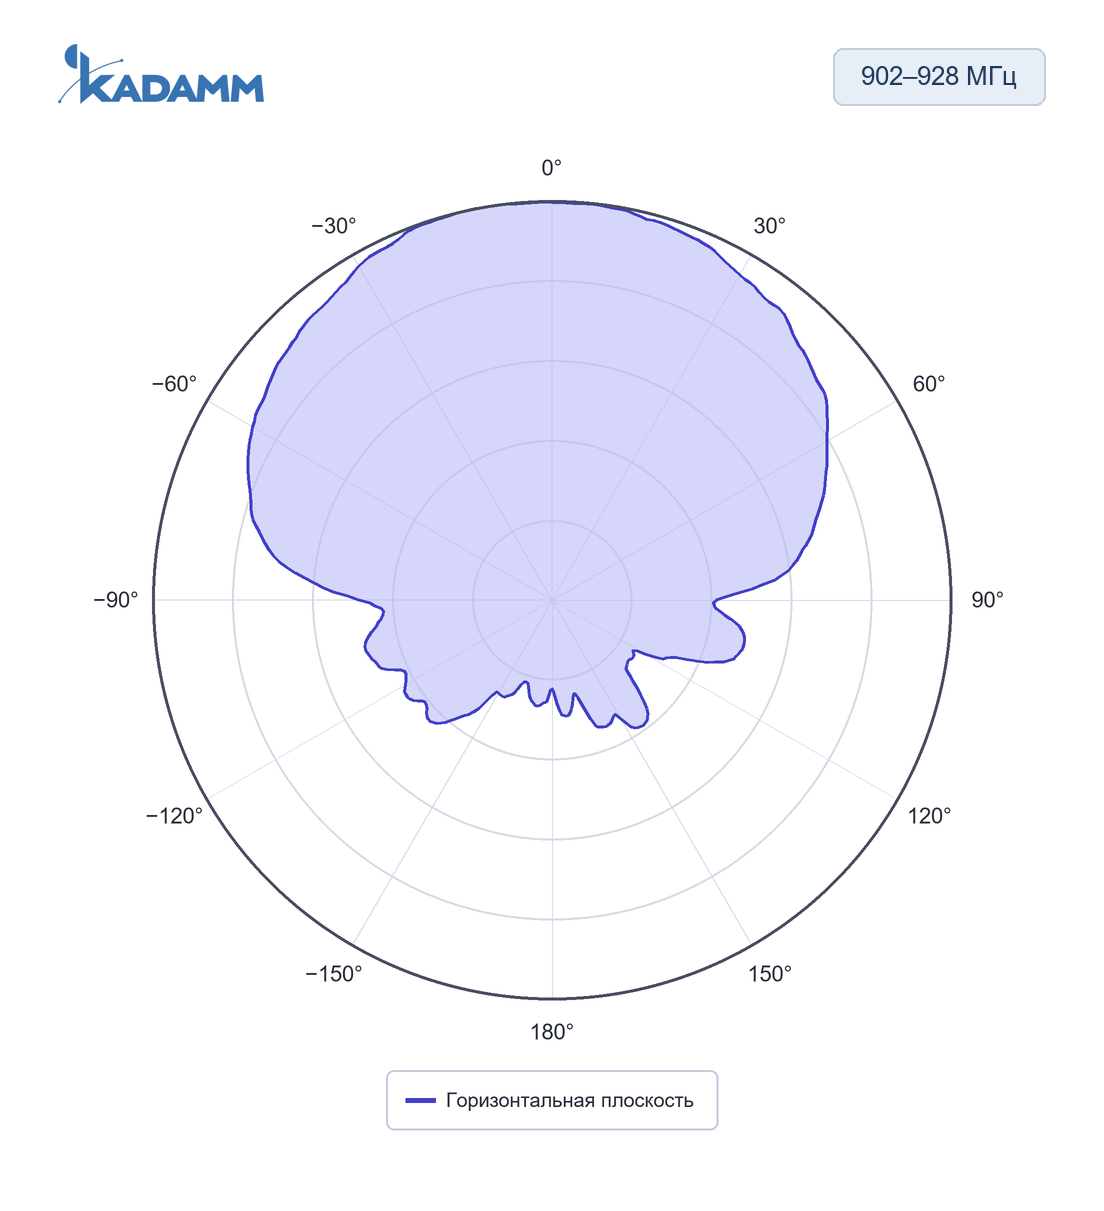Select the 902–928 МГц frequency badge
Screen dimensions: 1104x1211
pos(939,77)
